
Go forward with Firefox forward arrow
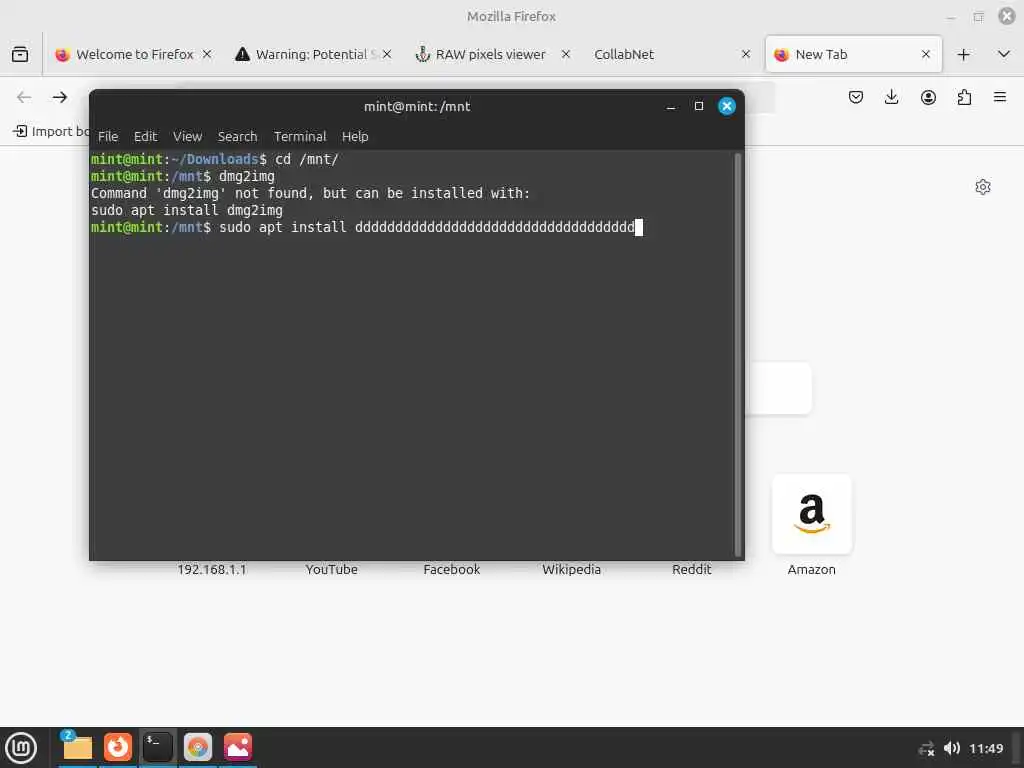pyautogui.click(x=60, y=97)
